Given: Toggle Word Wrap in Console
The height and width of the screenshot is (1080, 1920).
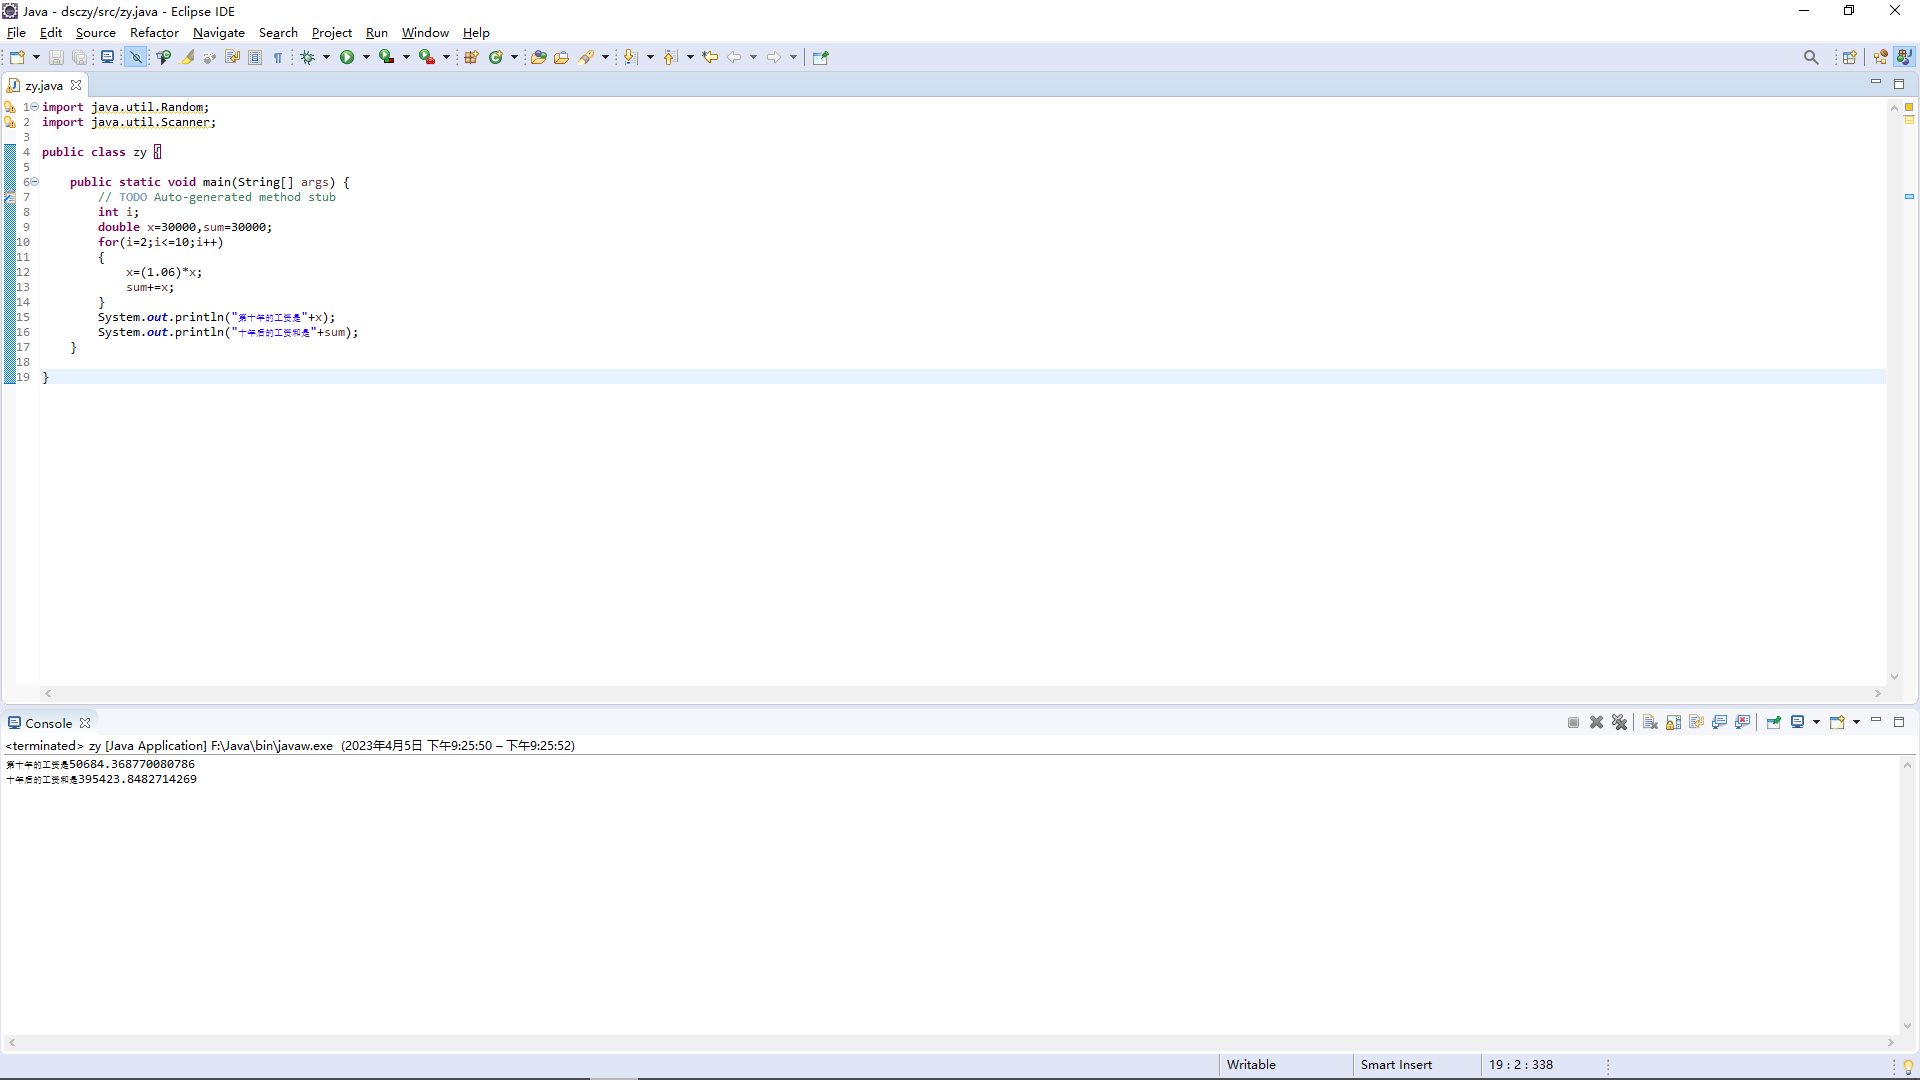Looking at the screenshot, I should coord(1697,722).
